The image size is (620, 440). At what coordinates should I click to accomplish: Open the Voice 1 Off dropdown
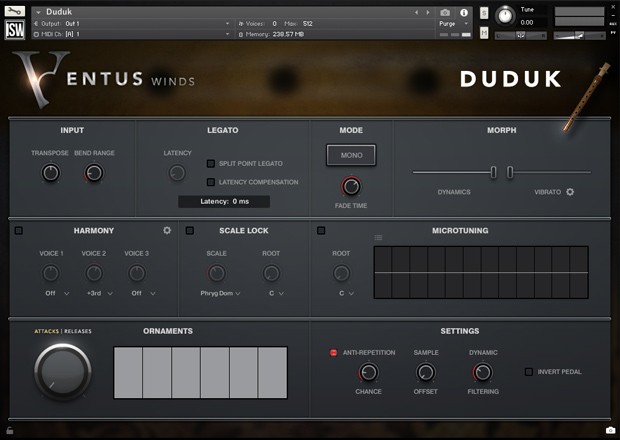click(x=57, y=293)
